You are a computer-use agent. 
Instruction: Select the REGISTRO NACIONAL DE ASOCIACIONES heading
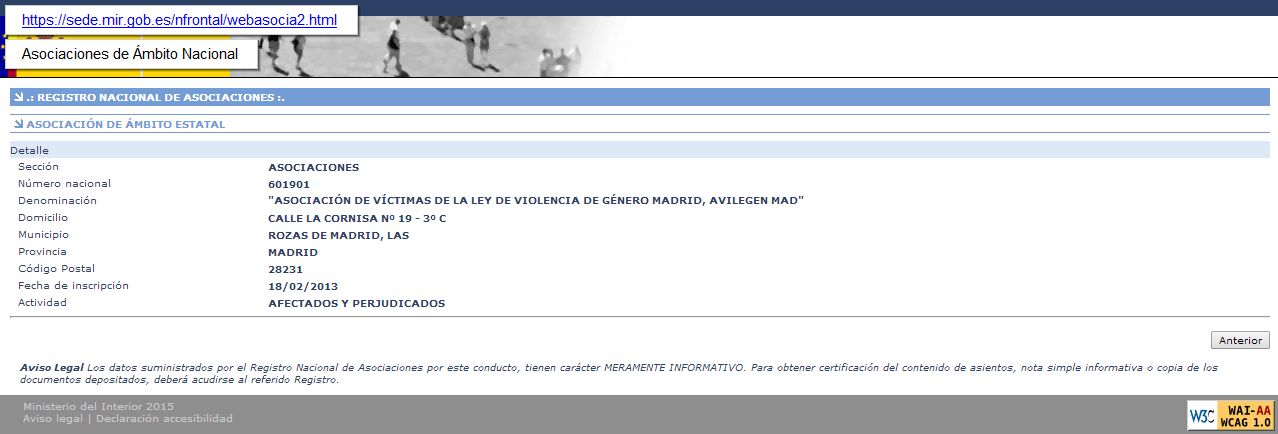tap(156, 98)
